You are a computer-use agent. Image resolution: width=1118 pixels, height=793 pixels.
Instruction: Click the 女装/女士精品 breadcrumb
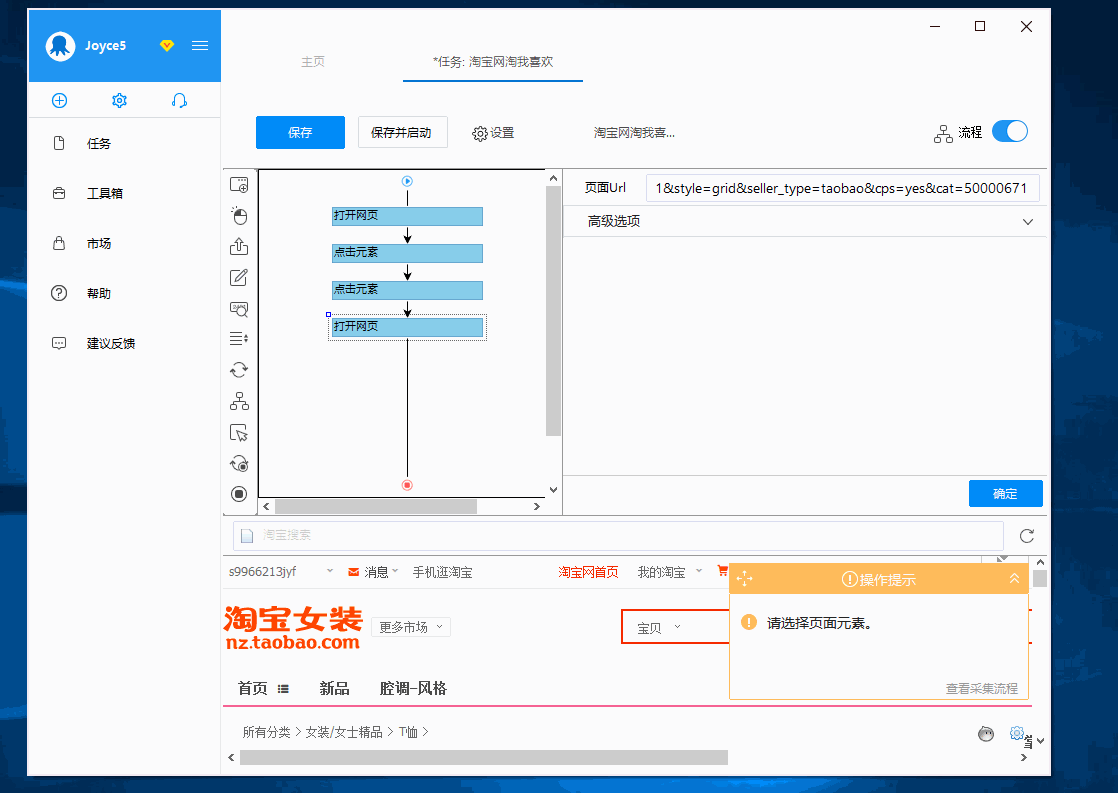coord(344,732)
